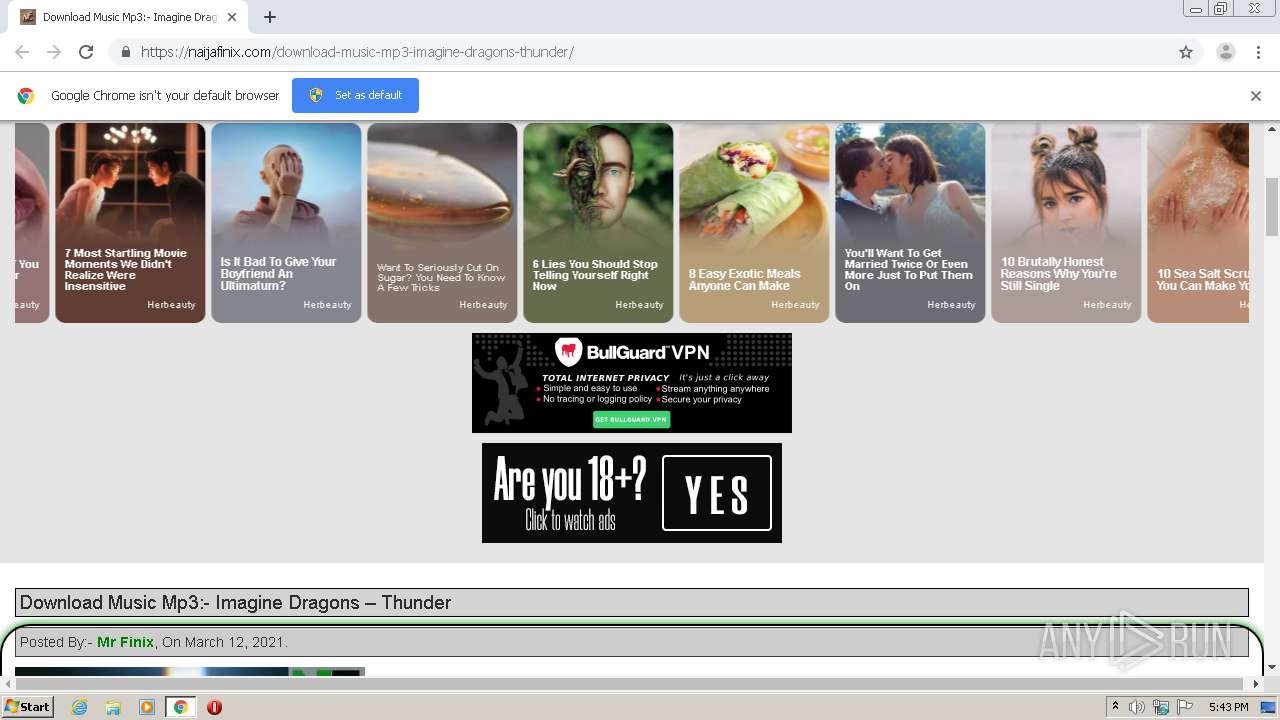Close the Download Music Mp3 tab
This screenshot has width=1280, height=720.
(232, 17)
